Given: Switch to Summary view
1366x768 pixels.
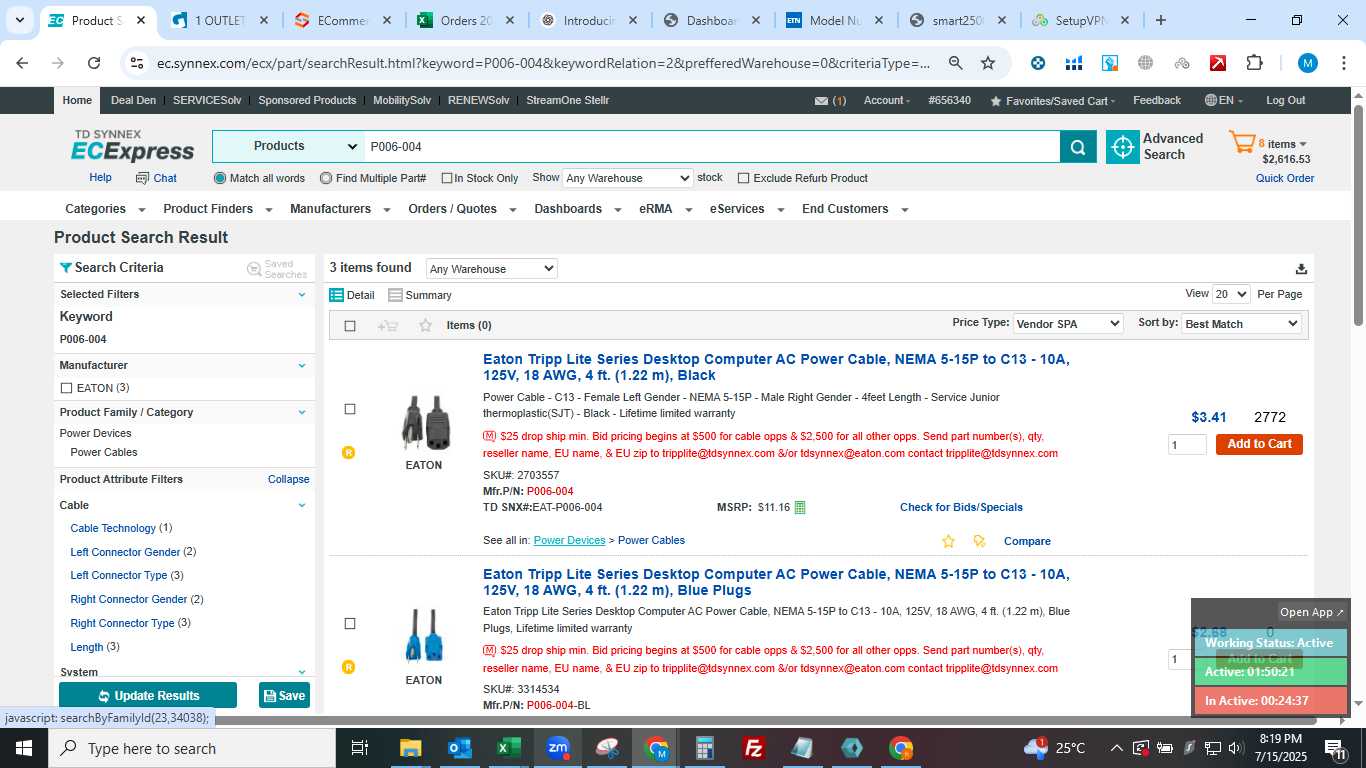Looking at the screenshot, I should point(420,295).
